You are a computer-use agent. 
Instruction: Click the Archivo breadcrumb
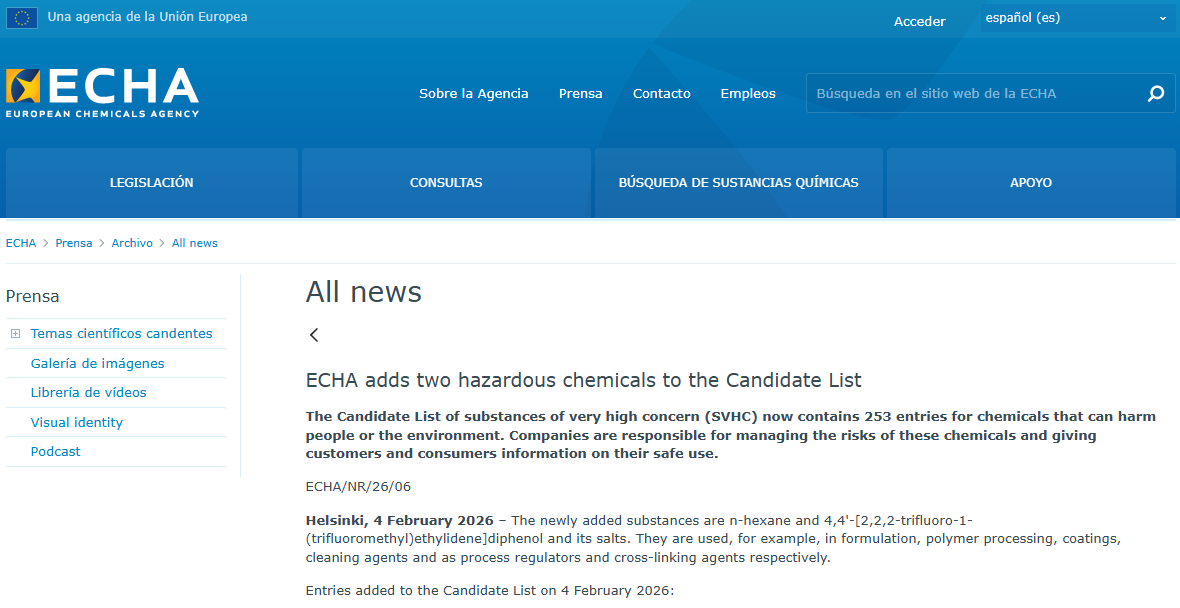pos(132,243)
